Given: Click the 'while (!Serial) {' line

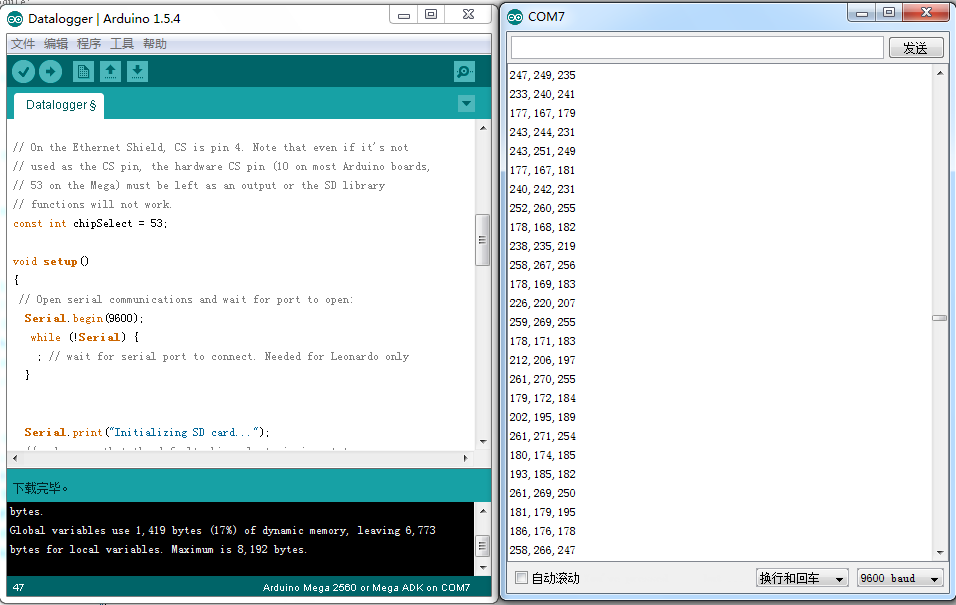Looking at the screenshot, I should click(x=84, y=337).
